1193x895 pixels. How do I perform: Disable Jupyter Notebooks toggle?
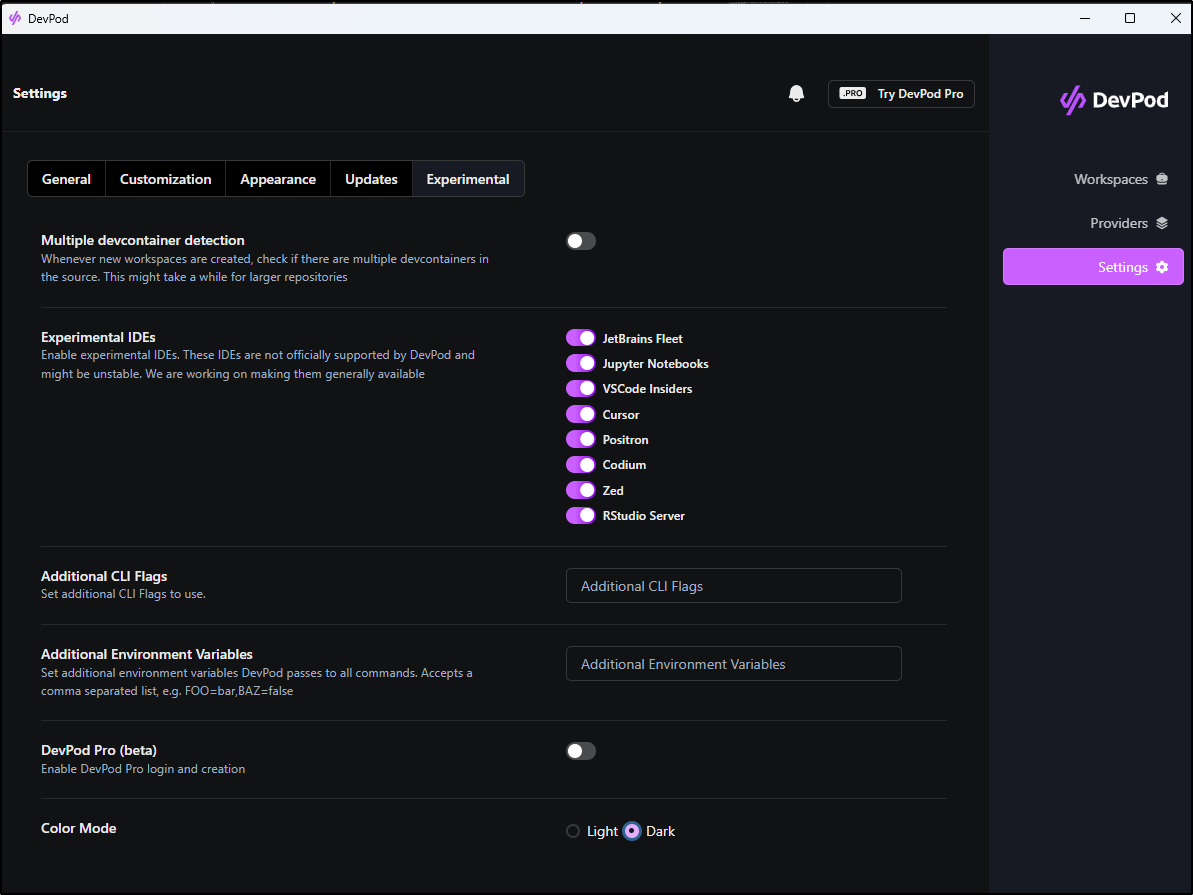click(x=581, y=363)
